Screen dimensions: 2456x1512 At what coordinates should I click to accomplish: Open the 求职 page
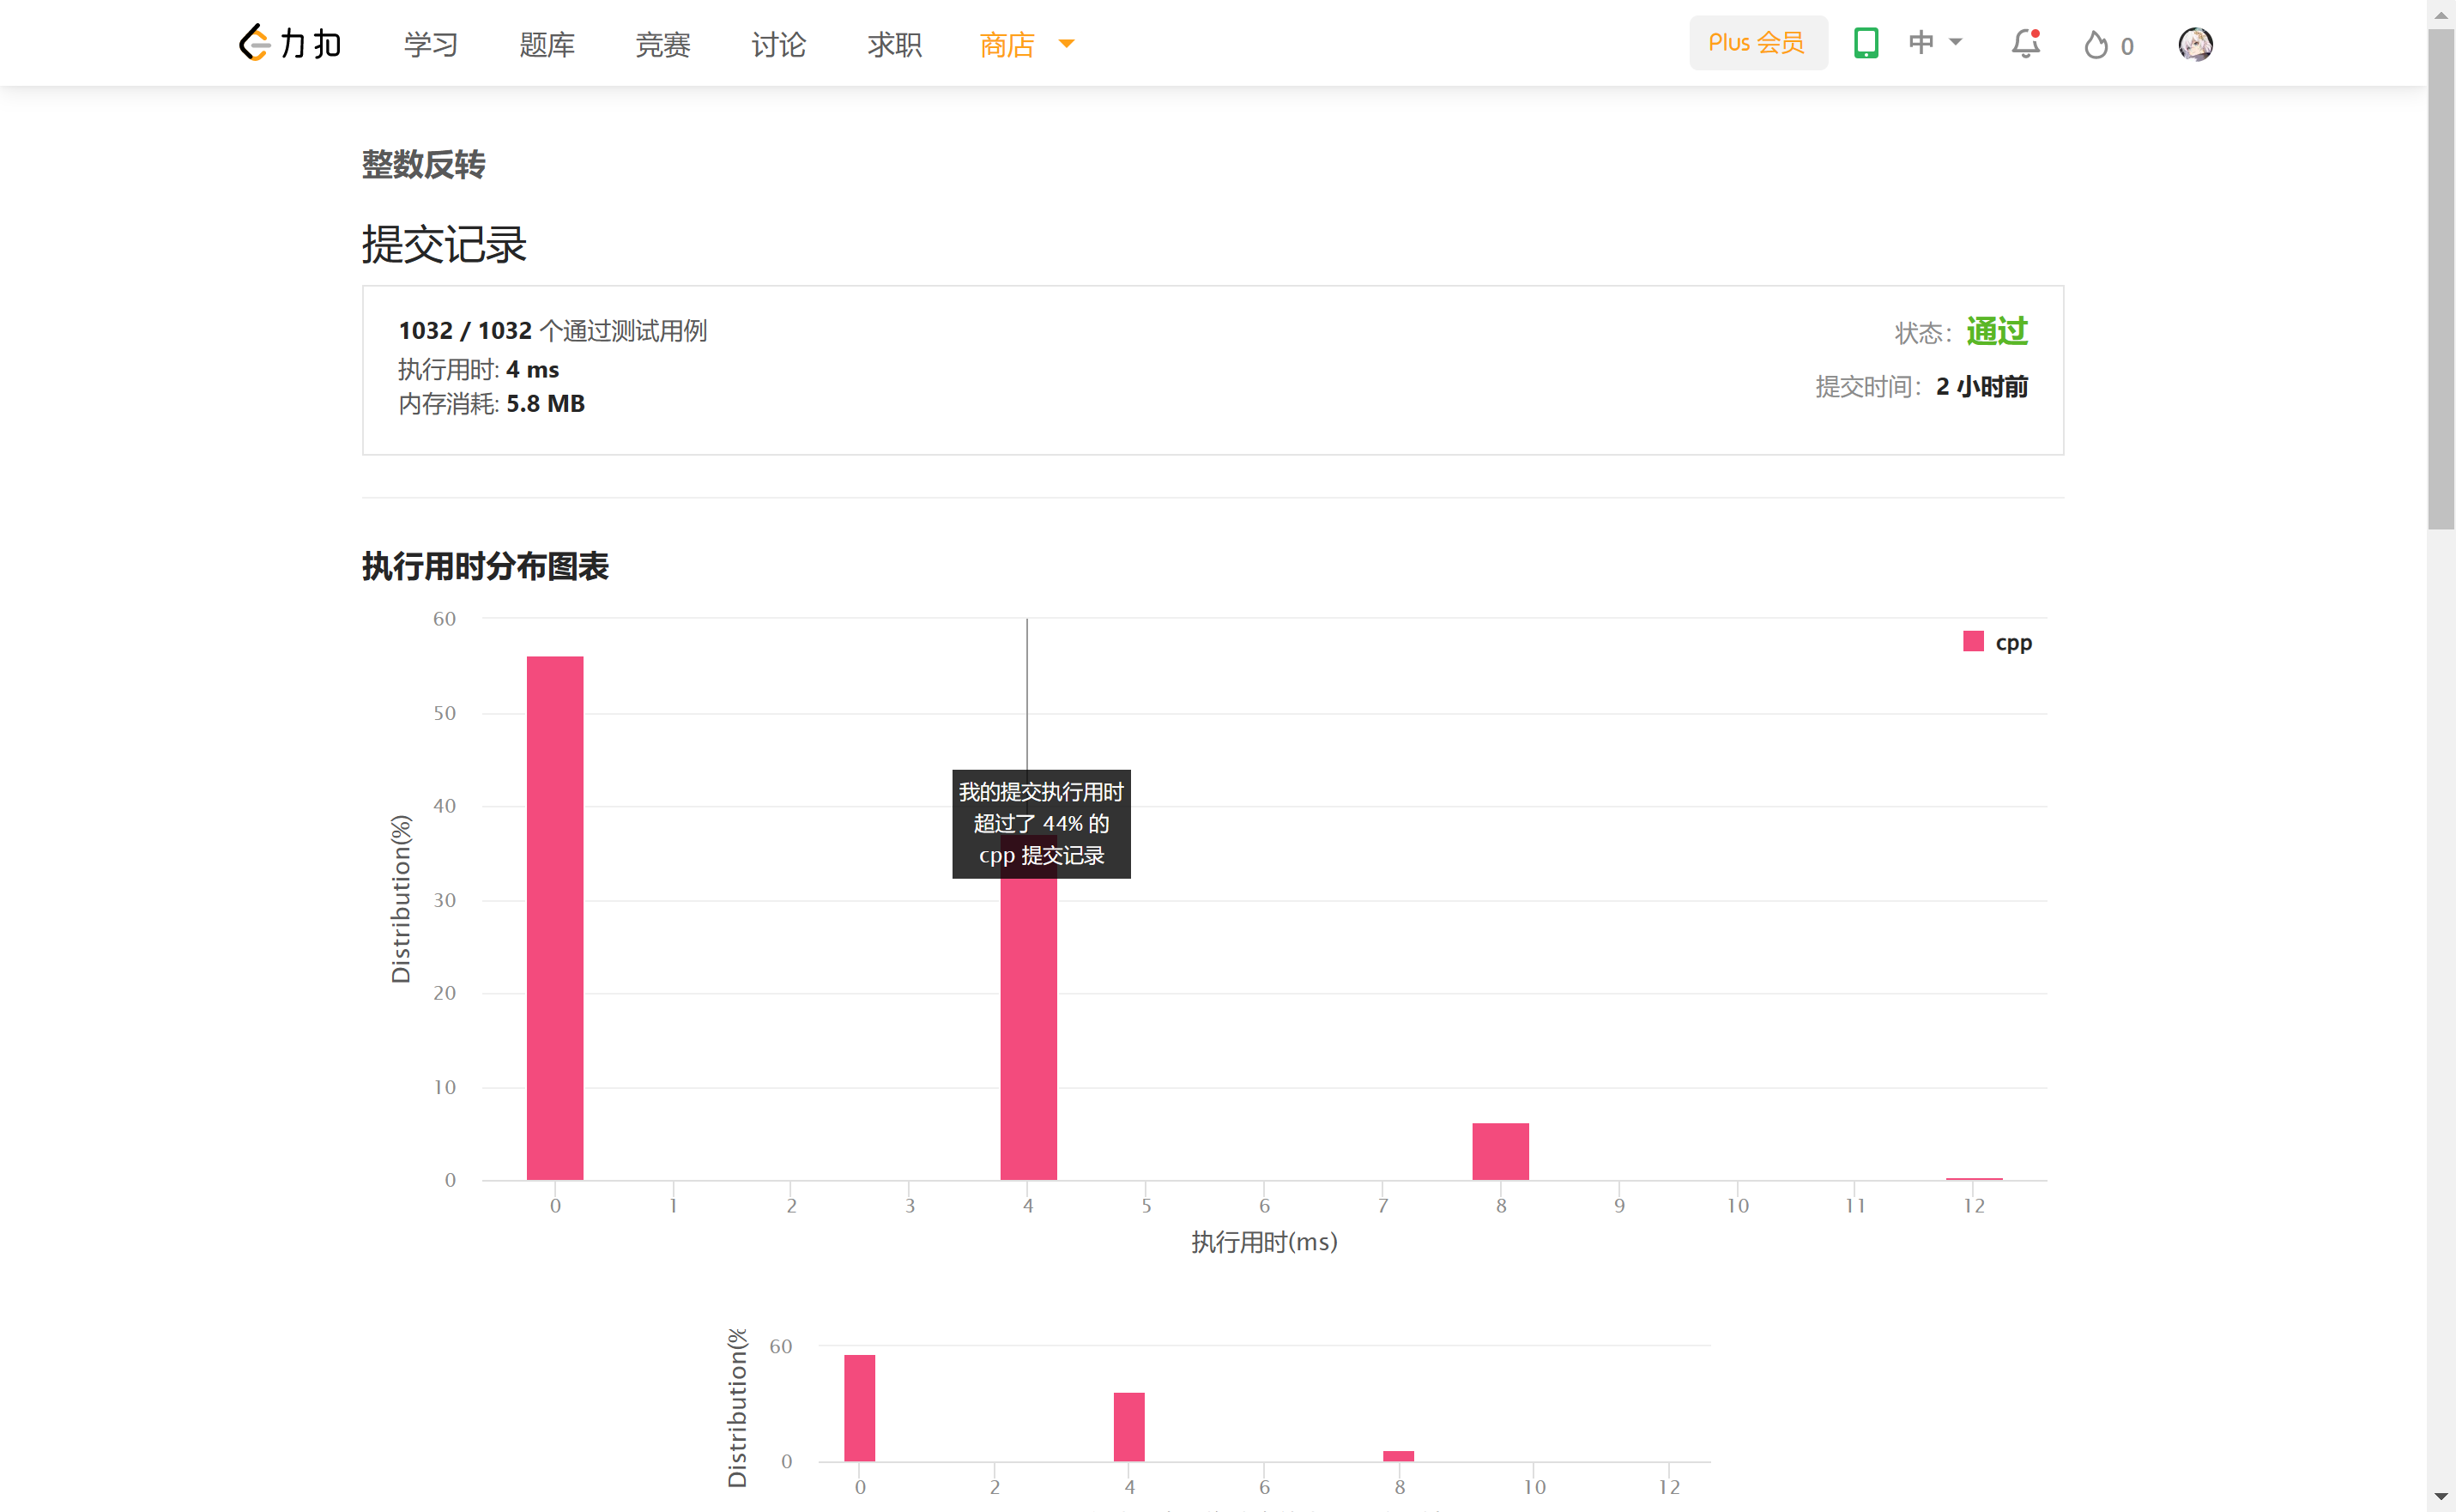click(894, 44)
